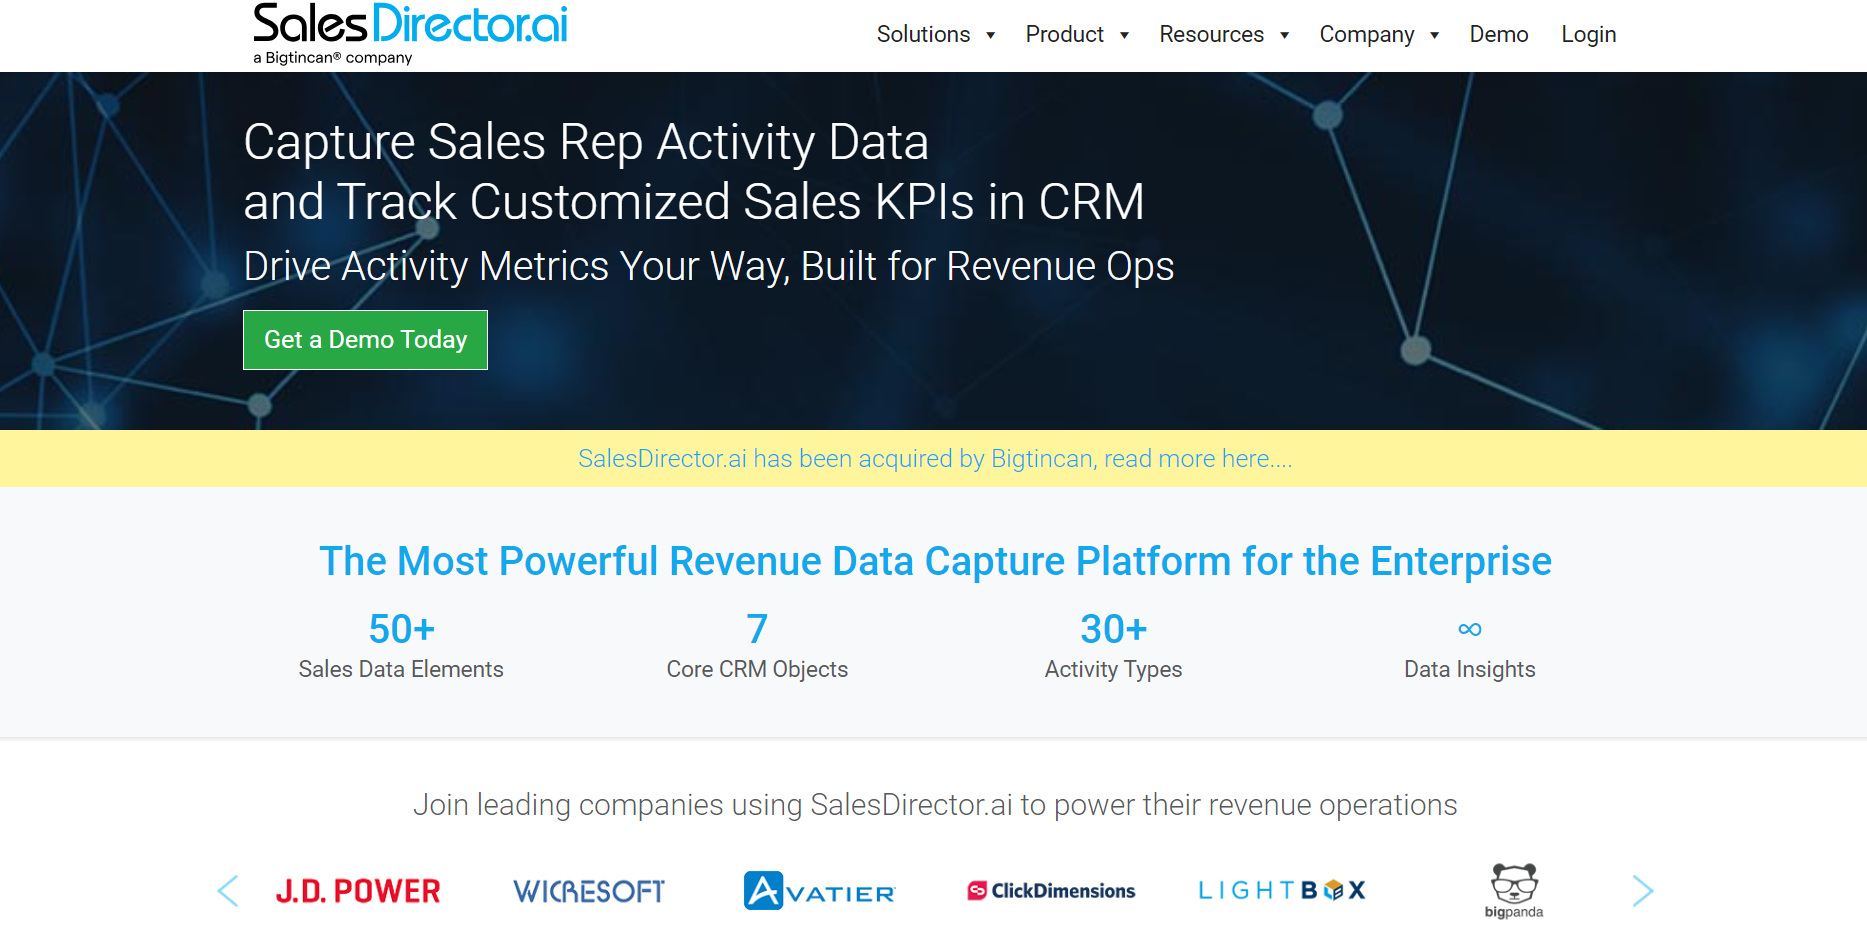The height and width of the screenshot is (927, 1867).
Task: Click the 50+ Sales Data Elements statistic
Action: click(401, 646)
